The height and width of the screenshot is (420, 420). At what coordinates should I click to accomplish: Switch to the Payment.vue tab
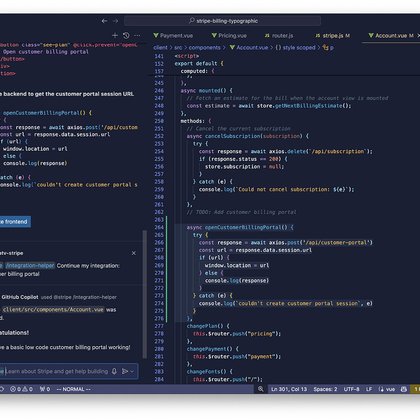click(x=173, y=36)
